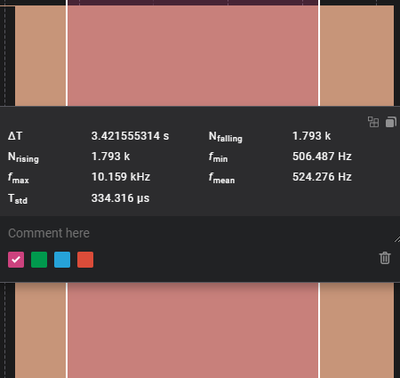Click the f max value 10.159 kHz
Image resolution: width=400 pixels, height=378 pixels.
pyautogui.click(x=121, y=177)
